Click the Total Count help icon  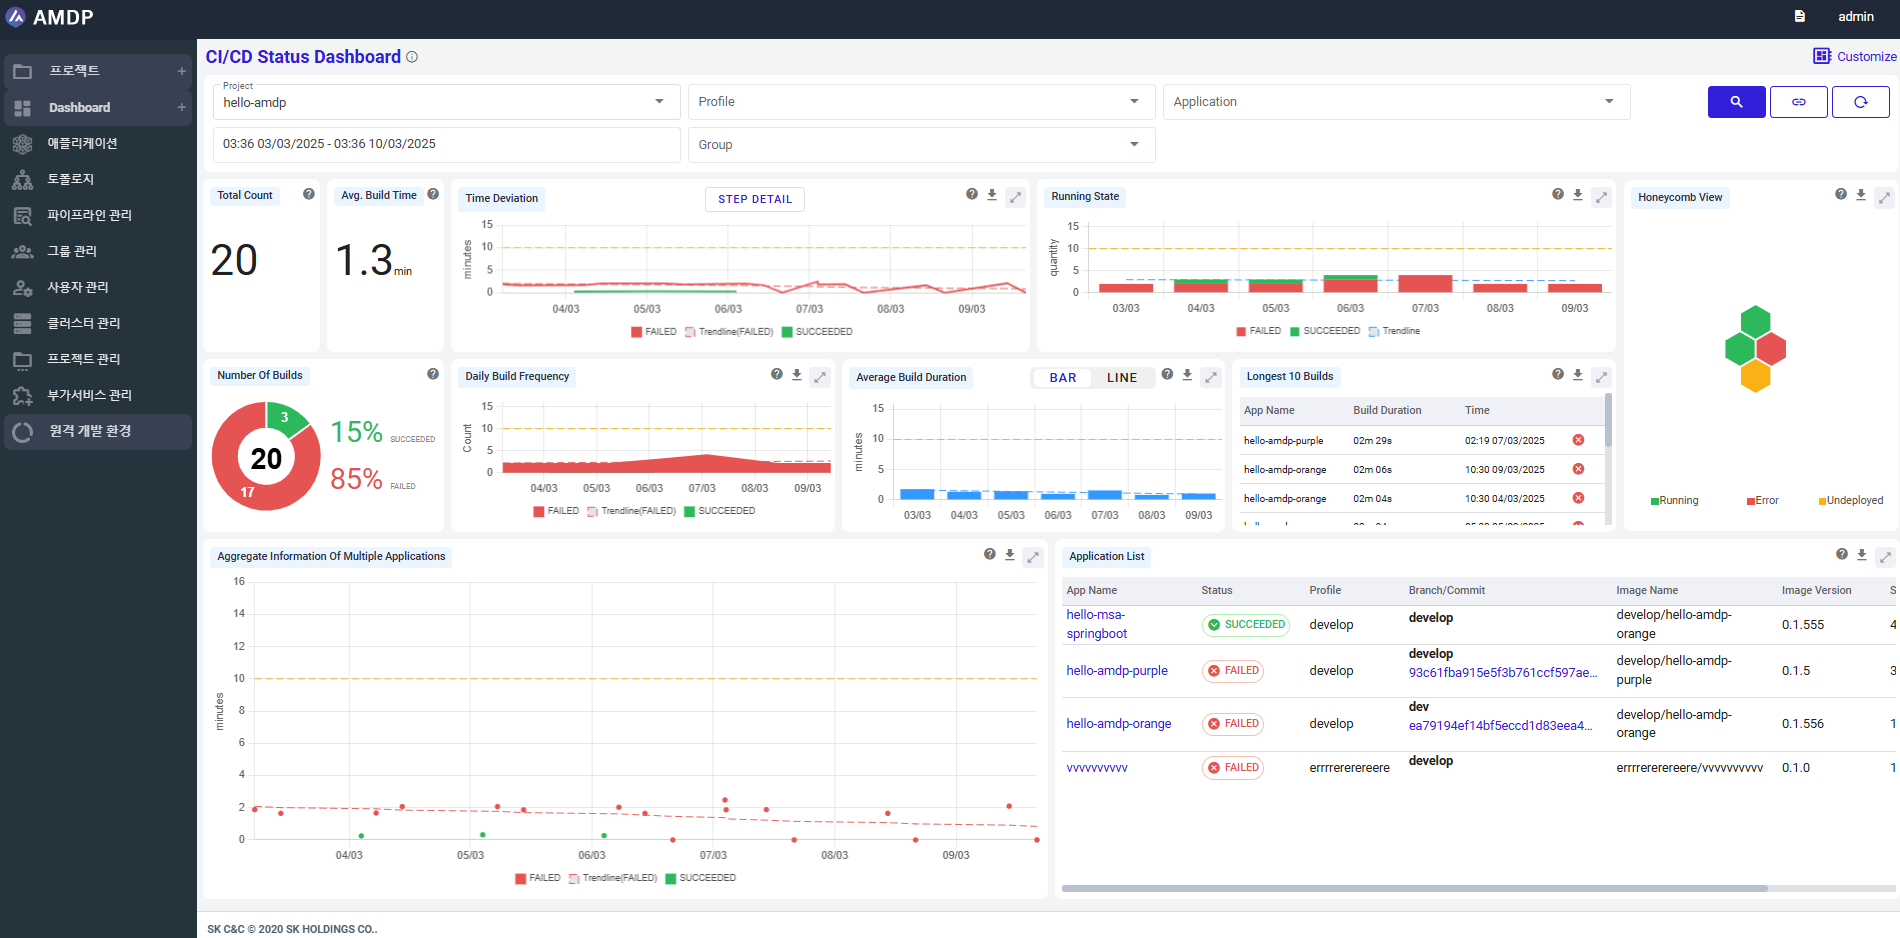pos(309,194)
